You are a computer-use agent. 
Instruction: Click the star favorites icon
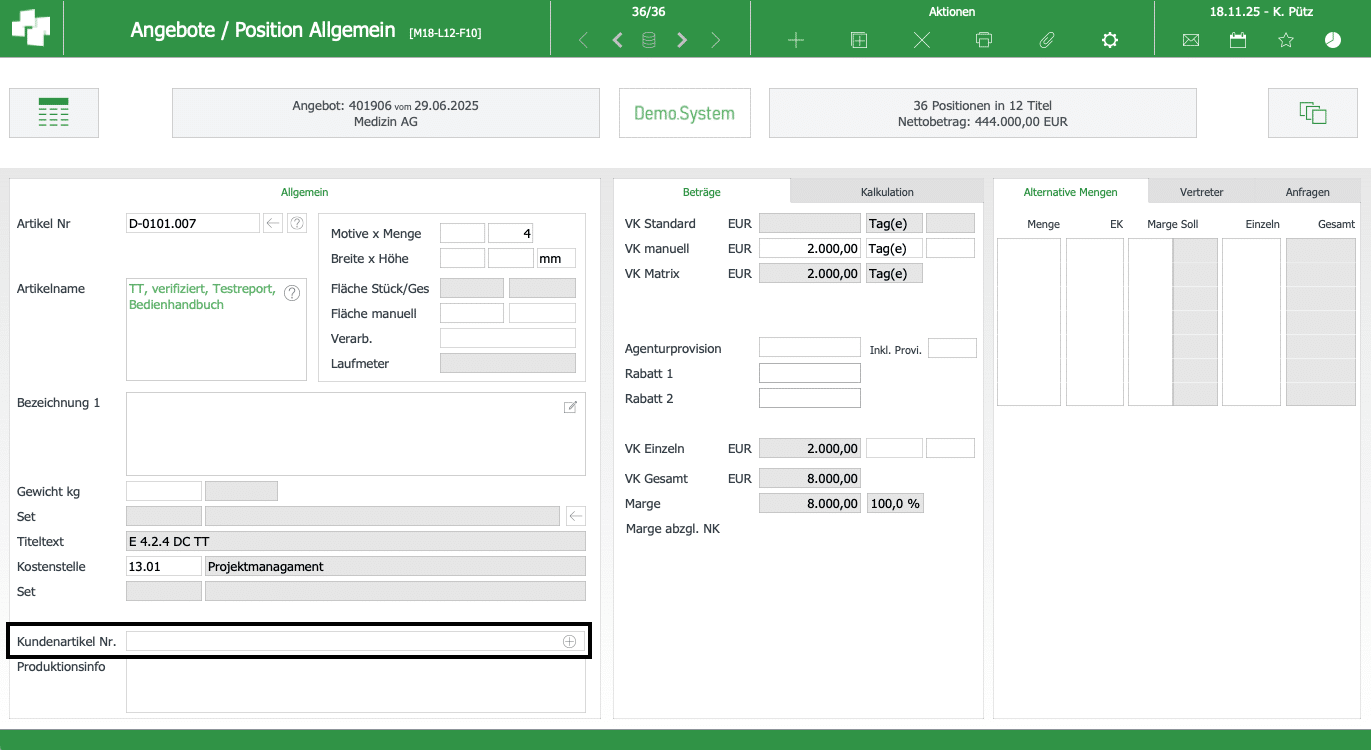tap(1286, 41)
